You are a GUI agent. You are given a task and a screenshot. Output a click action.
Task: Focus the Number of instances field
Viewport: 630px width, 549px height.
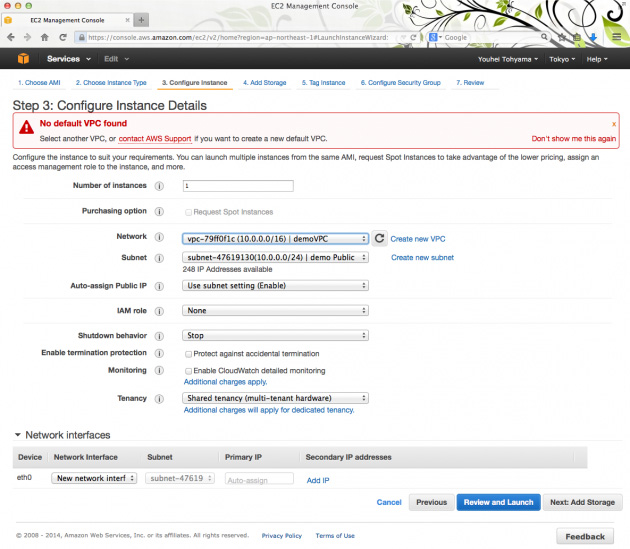(x=238, y=186)
